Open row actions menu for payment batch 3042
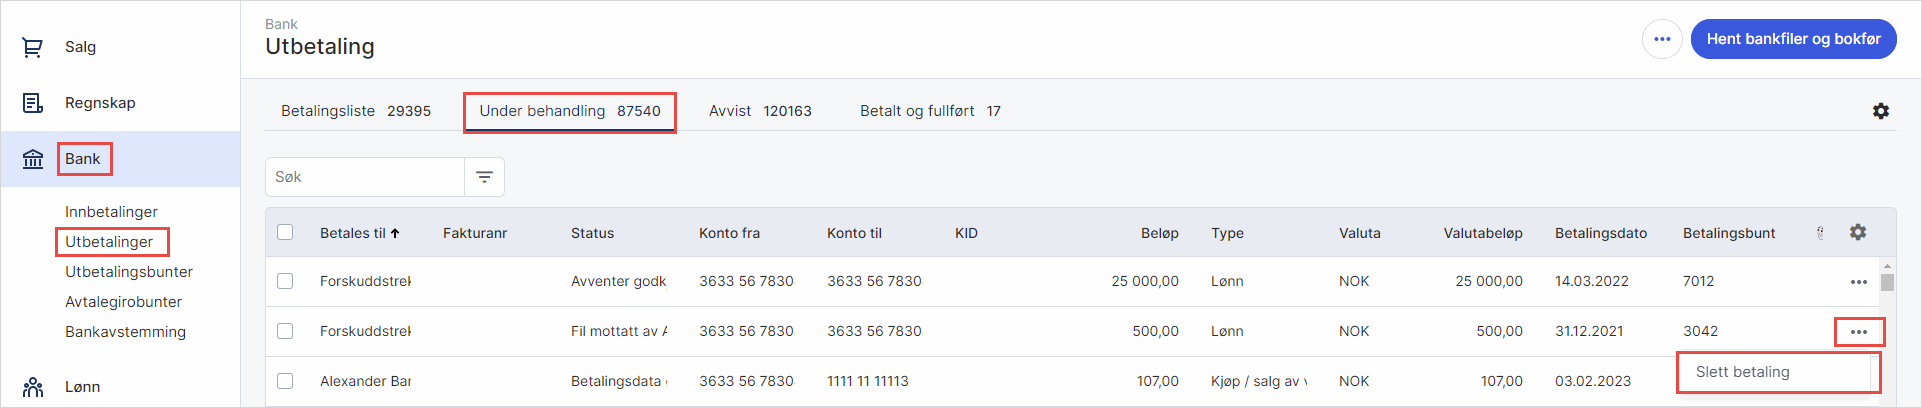Viewport: 1922px width, 408px height. coord(1858,332)
